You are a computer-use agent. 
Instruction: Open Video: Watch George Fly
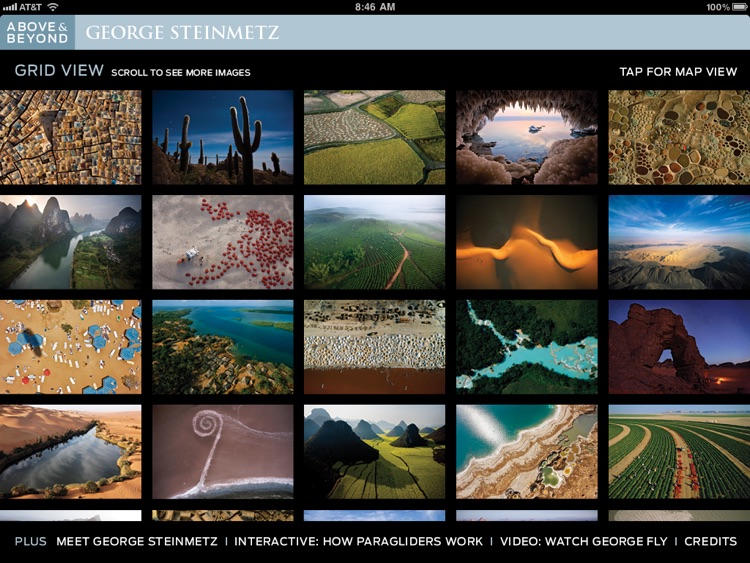coord(584,541)
